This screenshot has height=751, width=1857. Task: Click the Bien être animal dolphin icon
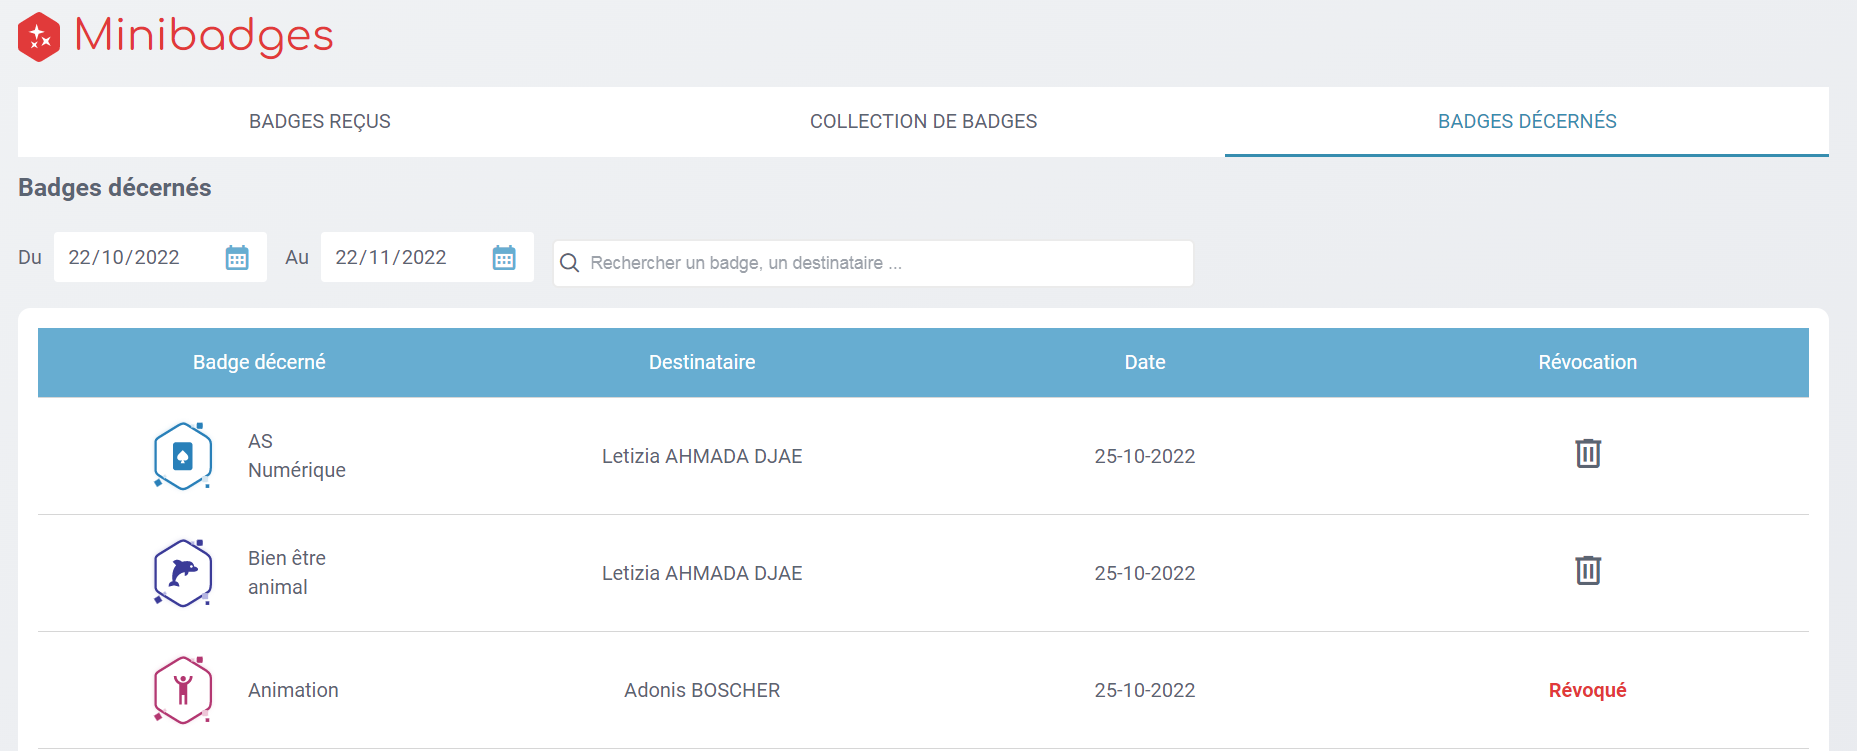[183, 573]
